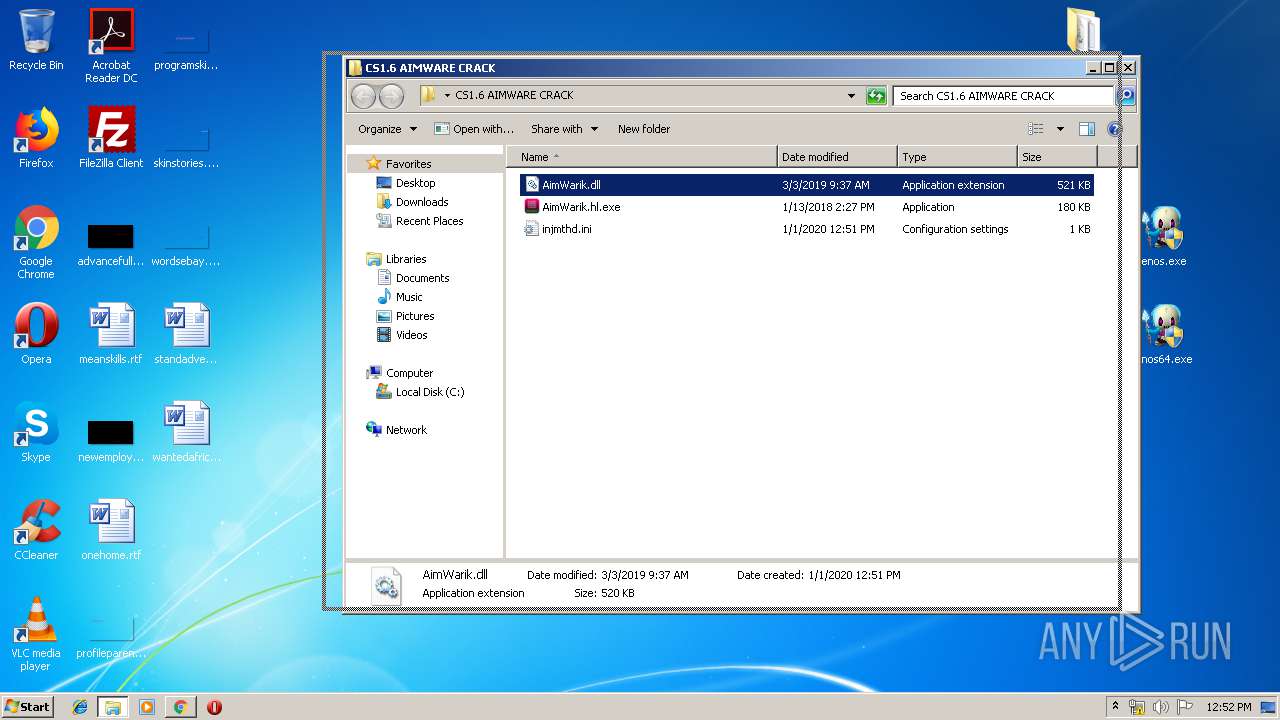The height and width of the screenshot is (720, 1280).
Task: Select the Skype desktop shortcut
Action: click(x=36, y=432)
